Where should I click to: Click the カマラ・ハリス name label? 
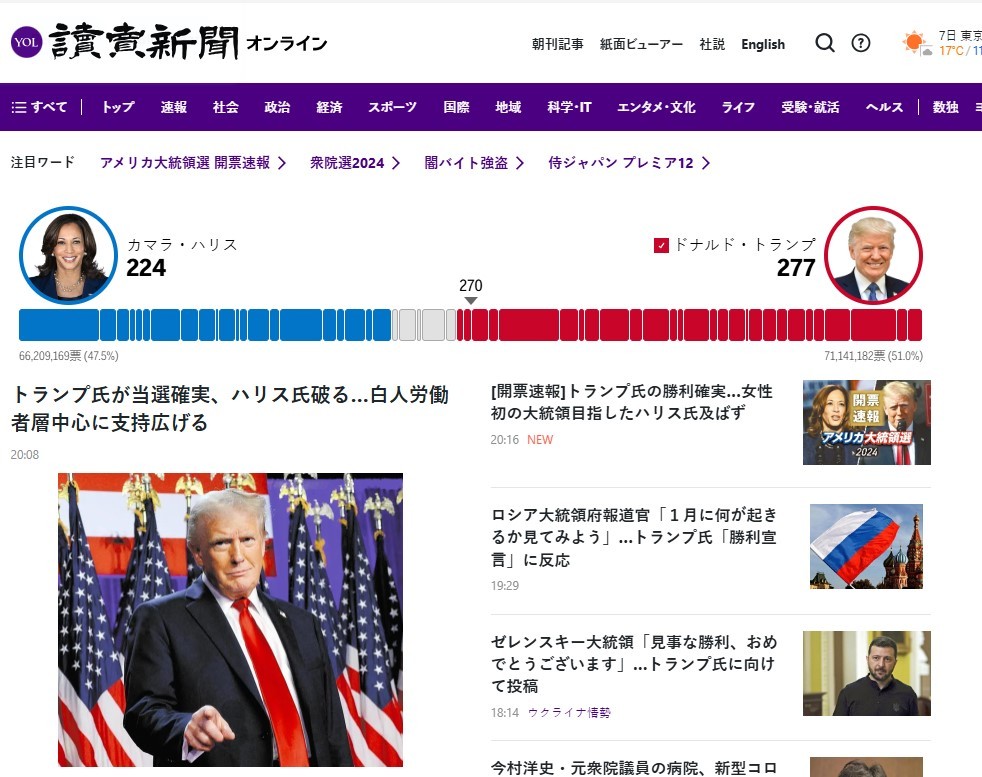(182, 245)
